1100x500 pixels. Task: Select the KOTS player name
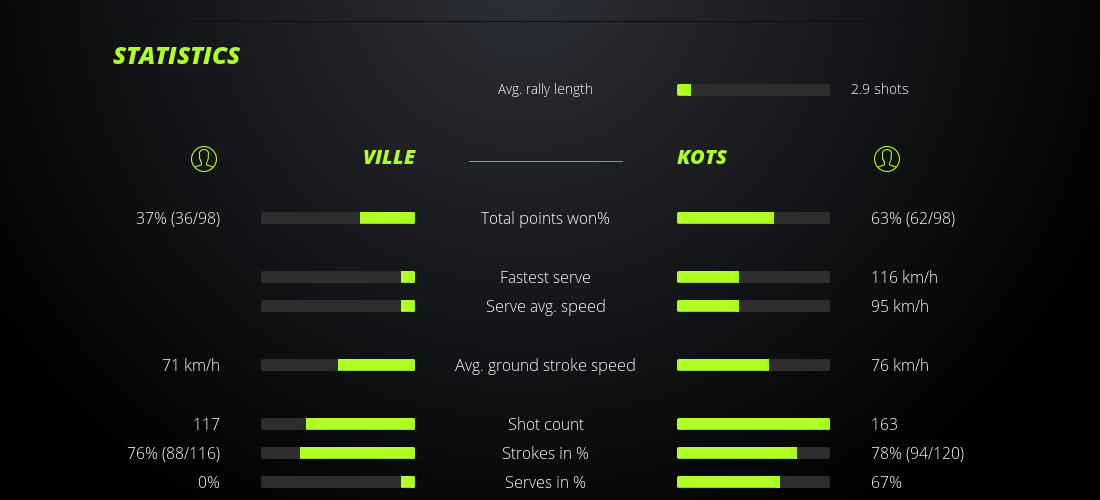point(702,157)
